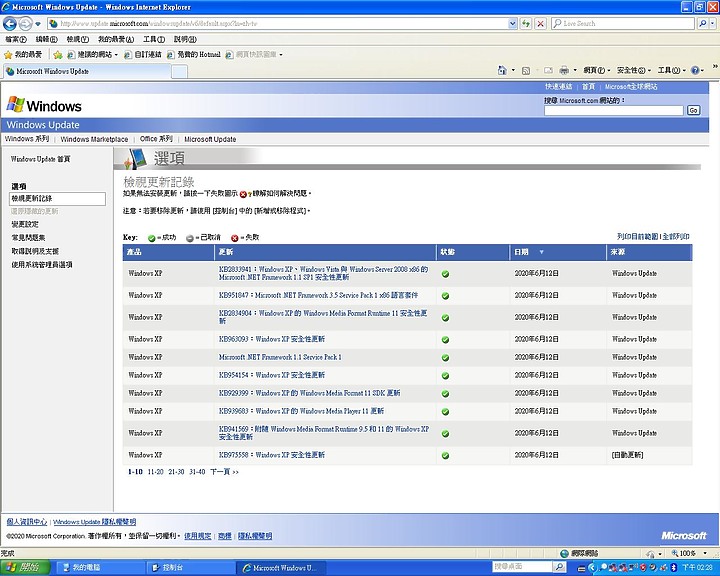
Task: Open the 免費的 Hotmail favorites bar link
Action: pos(194,55)
